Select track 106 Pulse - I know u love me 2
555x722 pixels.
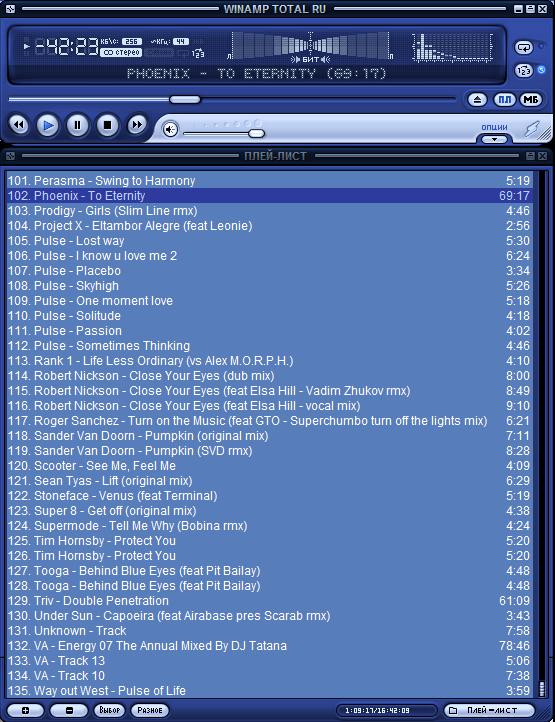[269, 256]
